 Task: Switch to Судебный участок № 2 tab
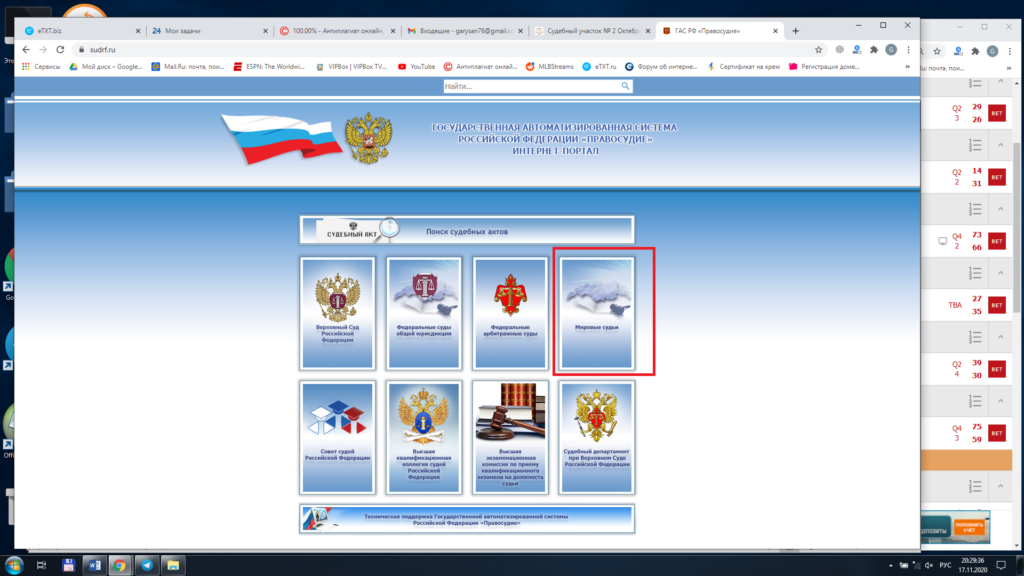[593, 31]
